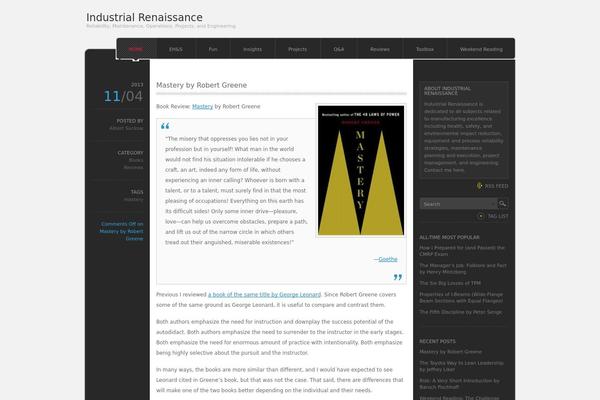Open The Manager's Job by Henry Mintzberg

tap(463, 268)
